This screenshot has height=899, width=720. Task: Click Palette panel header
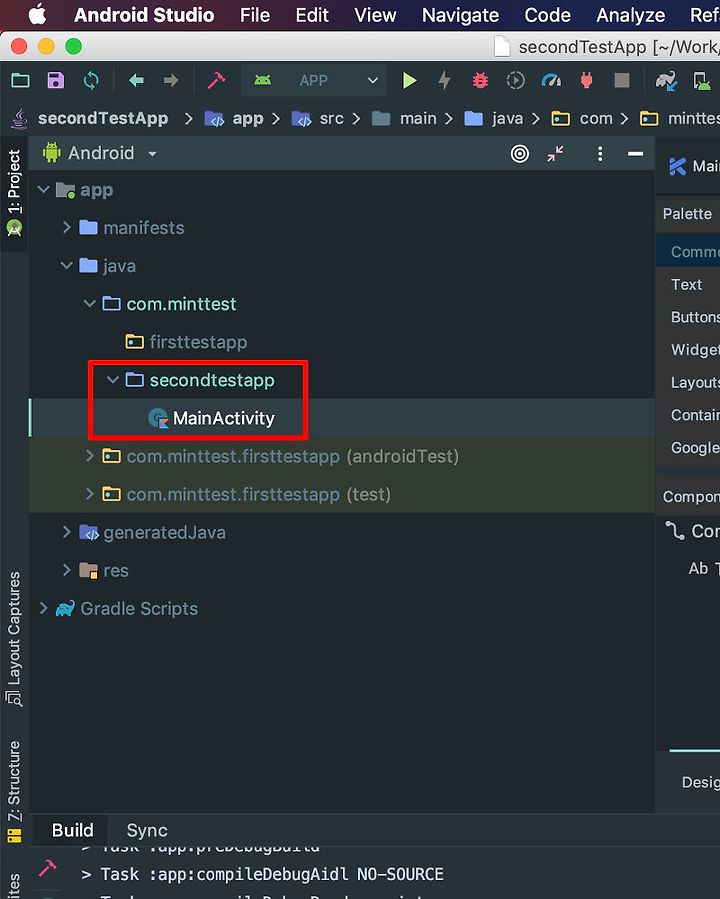tap(688, 214)
